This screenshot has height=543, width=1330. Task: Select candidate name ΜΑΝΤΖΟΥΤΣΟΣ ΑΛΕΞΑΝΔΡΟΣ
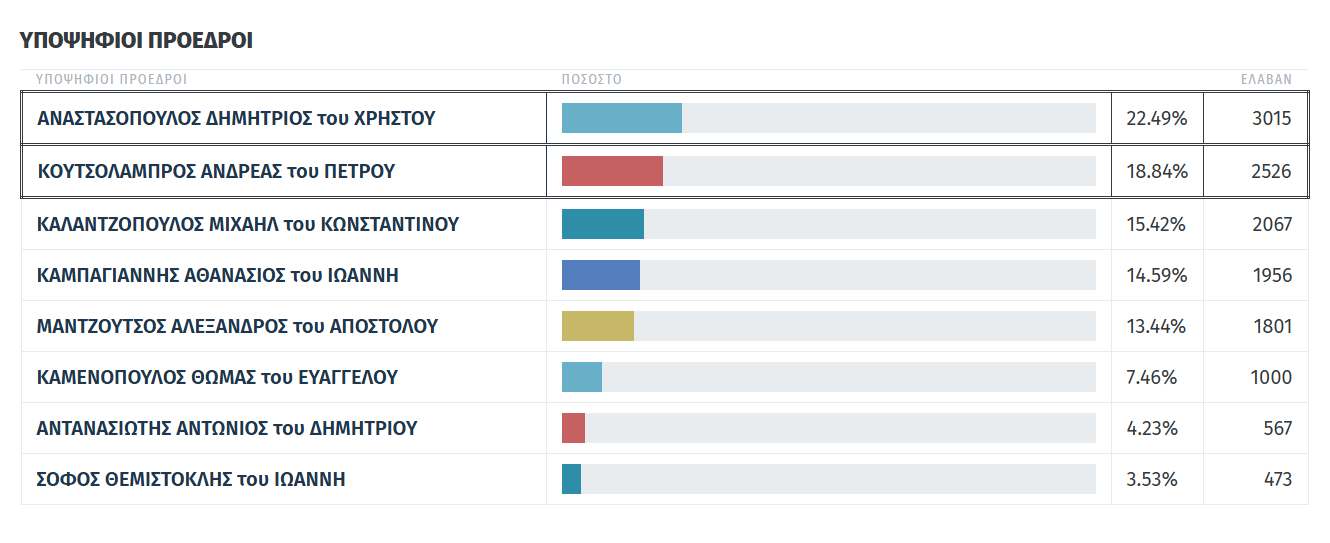[237, 326]
